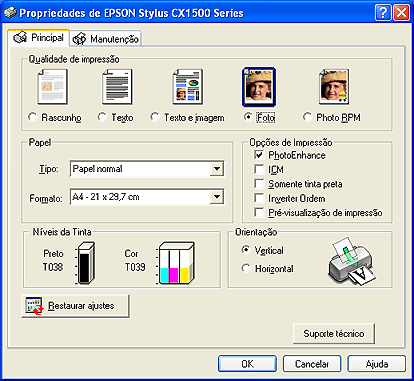Toggle the Inverter Ordem checkbox

(259, 198)
